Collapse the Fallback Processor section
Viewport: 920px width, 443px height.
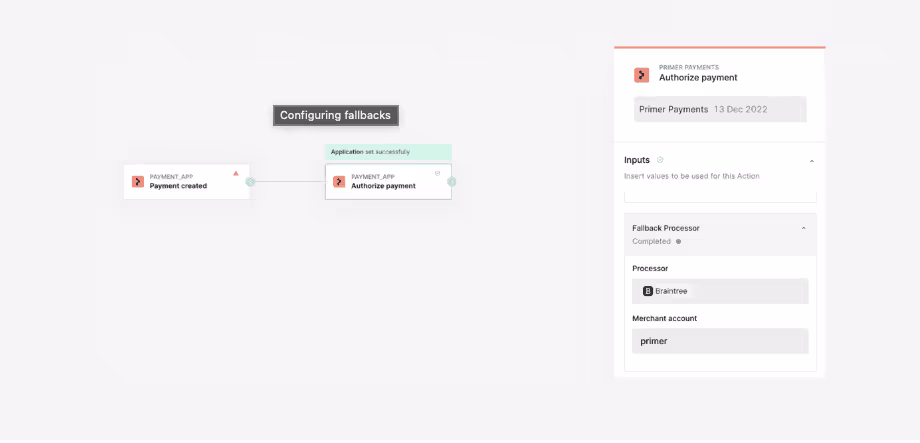[x=803, y=228]
